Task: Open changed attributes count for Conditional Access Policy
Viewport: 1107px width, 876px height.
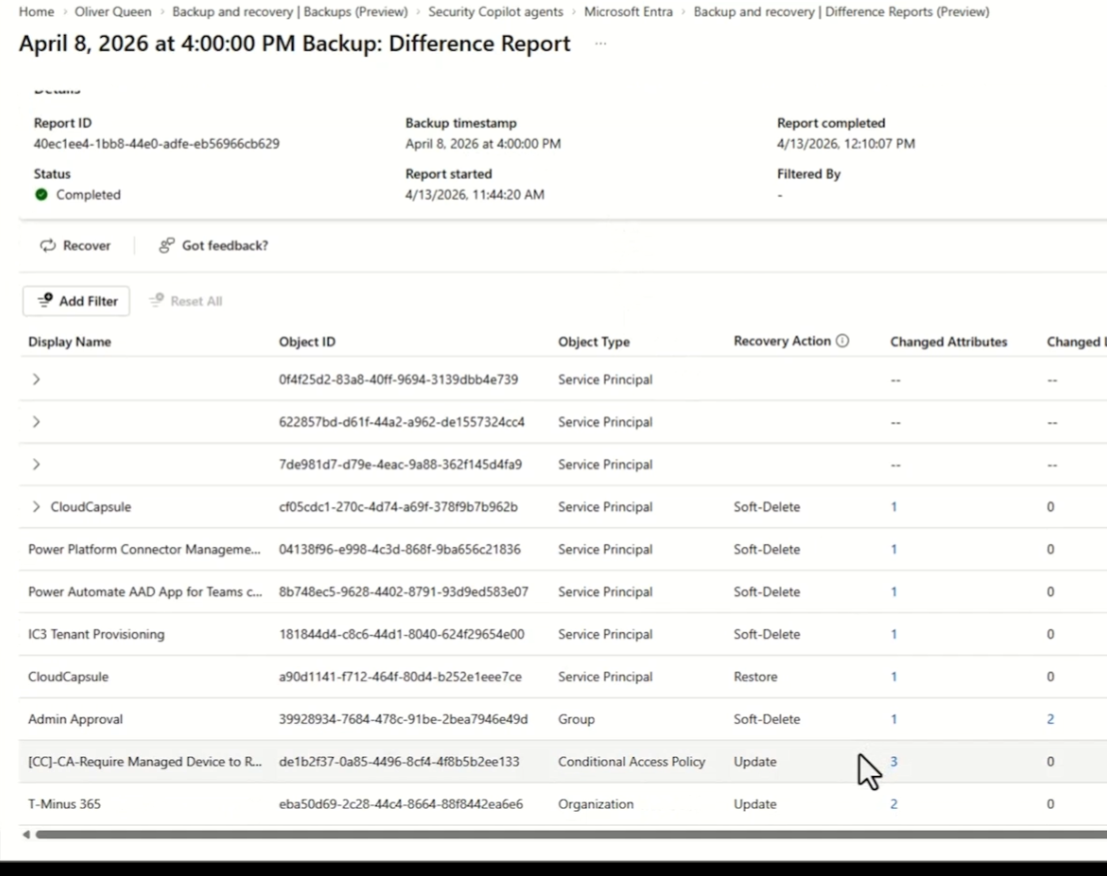Action: pos(893,762)
